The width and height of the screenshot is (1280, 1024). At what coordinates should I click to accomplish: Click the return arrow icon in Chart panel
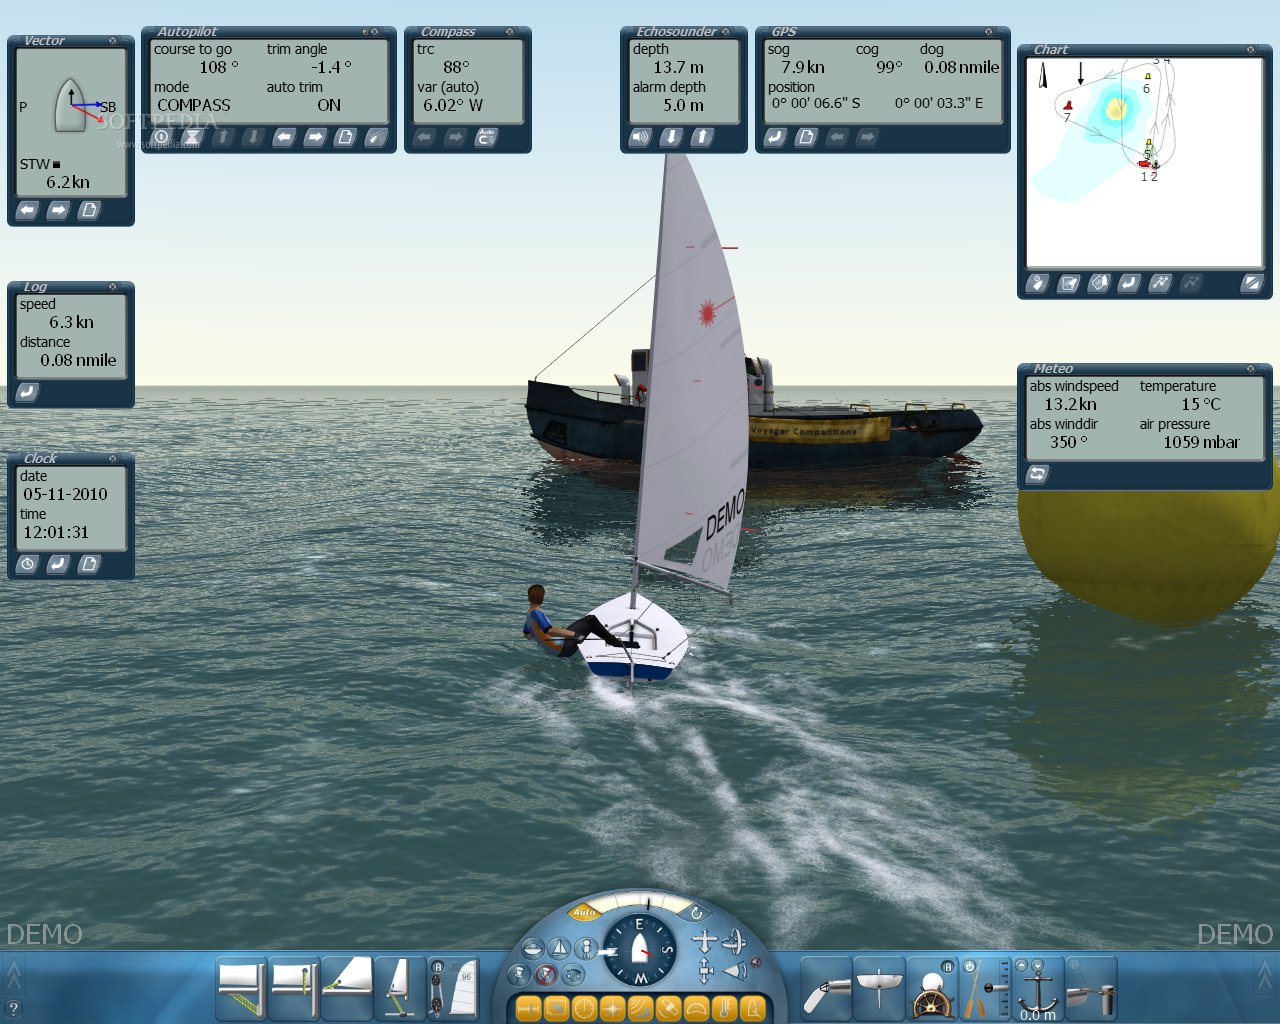pyautogui.click(x=1129, y=284)
